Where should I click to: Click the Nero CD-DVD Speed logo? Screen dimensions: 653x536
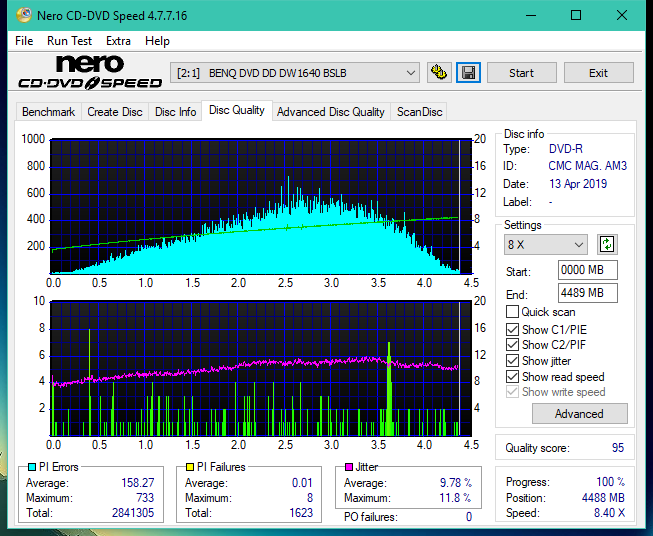tap(90, 72)
